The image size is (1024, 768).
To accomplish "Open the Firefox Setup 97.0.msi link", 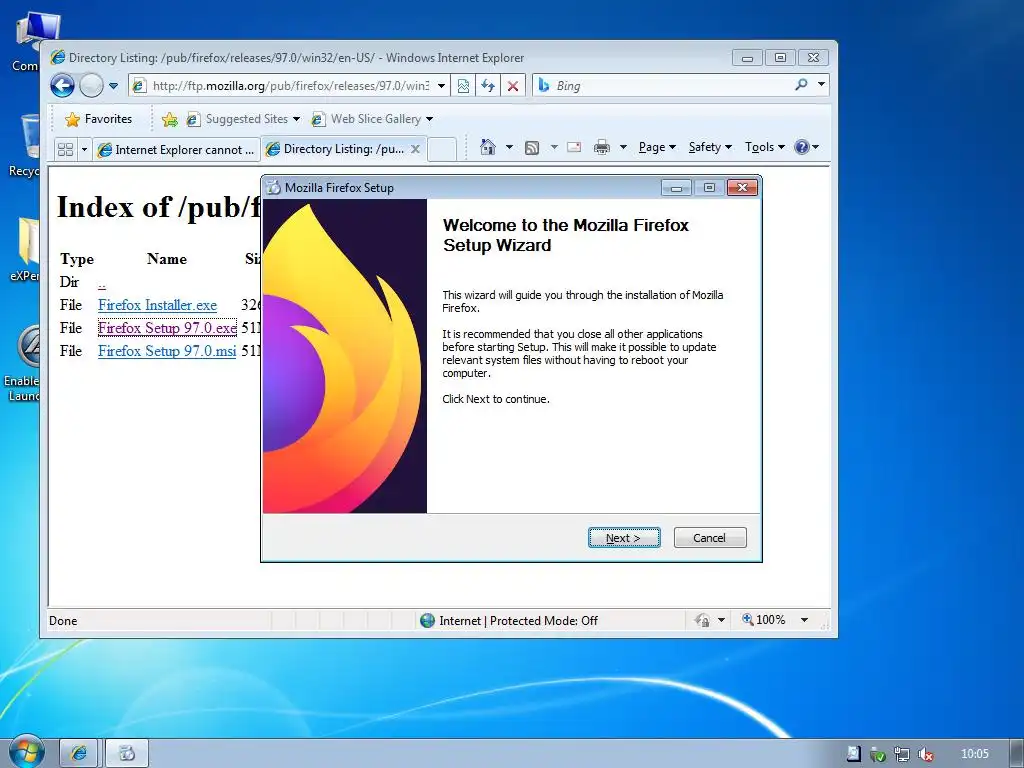I will [167, 351].
